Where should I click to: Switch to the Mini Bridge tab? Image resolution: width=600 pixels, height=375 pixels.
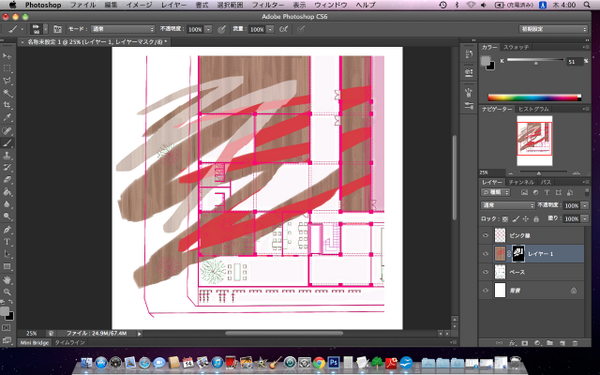(x=34, y=342)
